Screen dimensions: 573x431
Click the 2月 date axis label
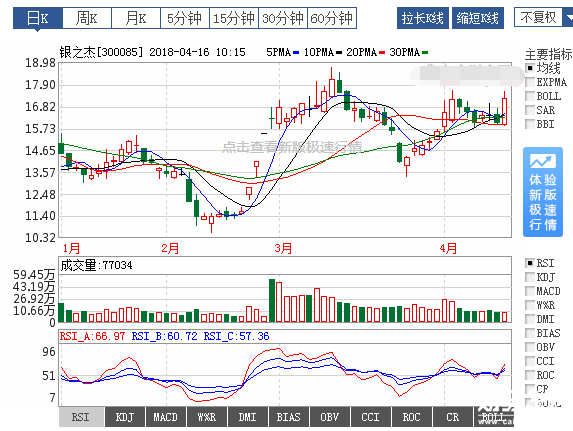[170, 249]
